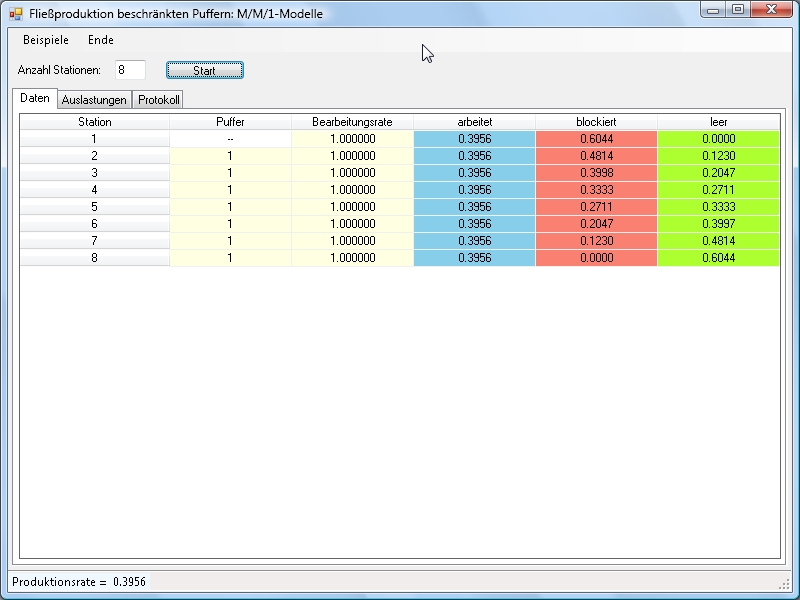This screenshot has height=600, width=800.
Task: Open the Beispiele menu
Action: tap(46, 40)
